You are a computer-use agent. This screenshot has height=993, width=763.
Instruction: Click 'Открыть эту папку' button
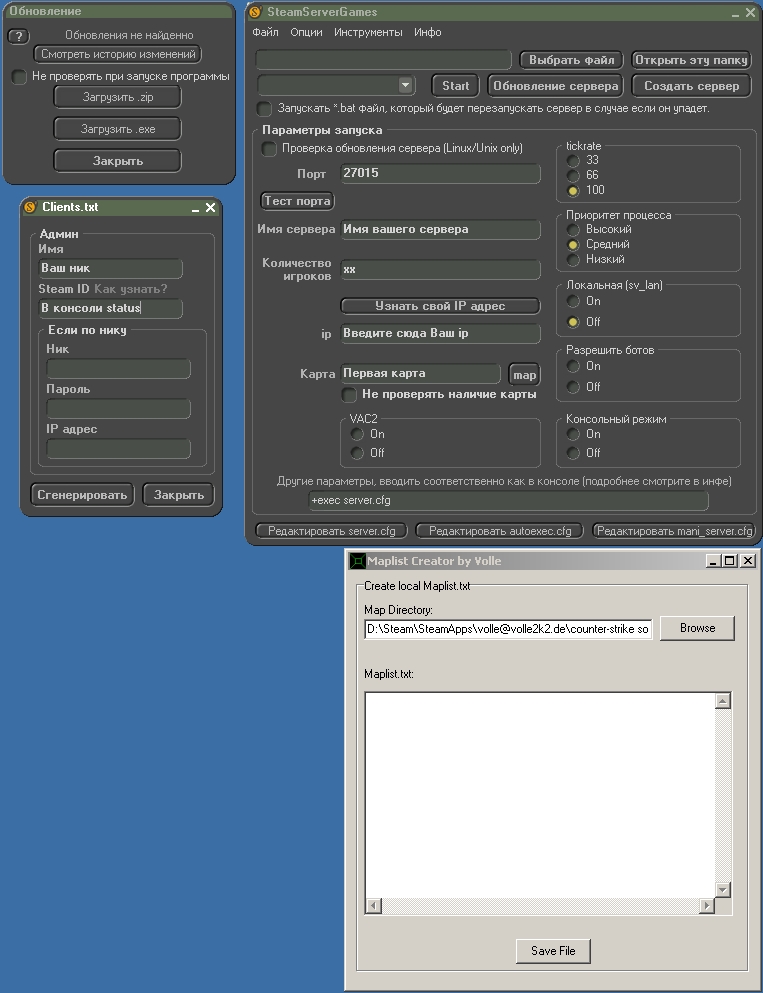pyautogui.click(x=691, y=60)
